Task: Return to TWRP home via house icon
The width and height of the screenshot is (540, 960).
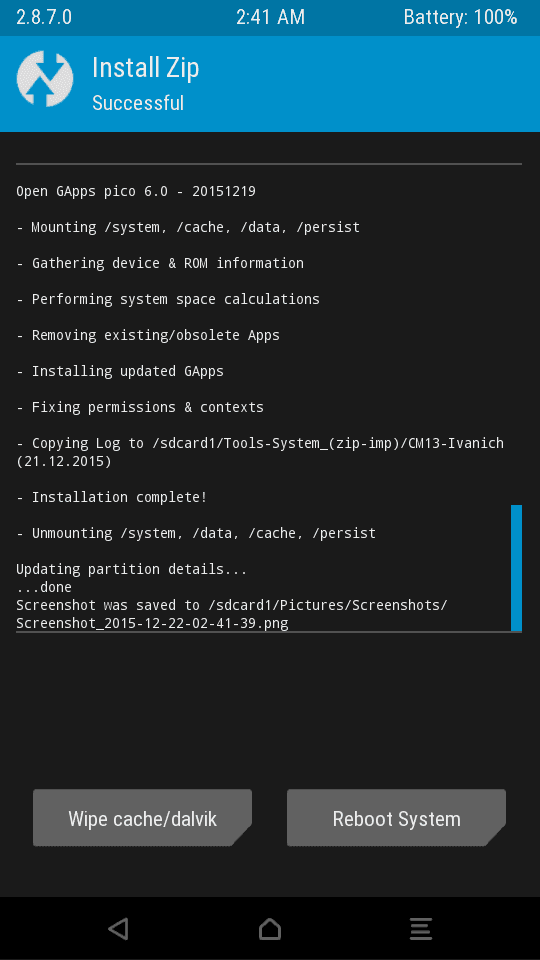Action: (270, 929)
